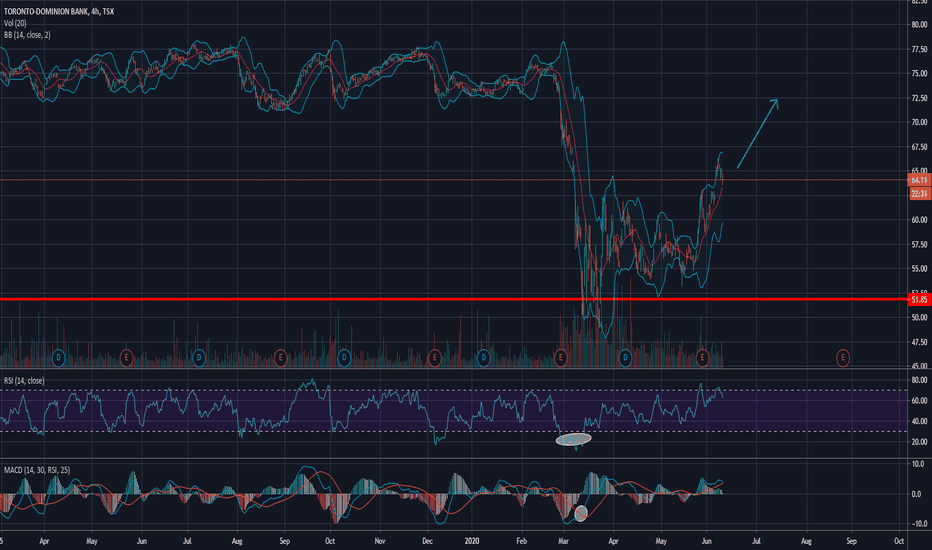The image size is (932, 550).
Task: Click the earnings marker before June 2019
Action: pos(126,358)
